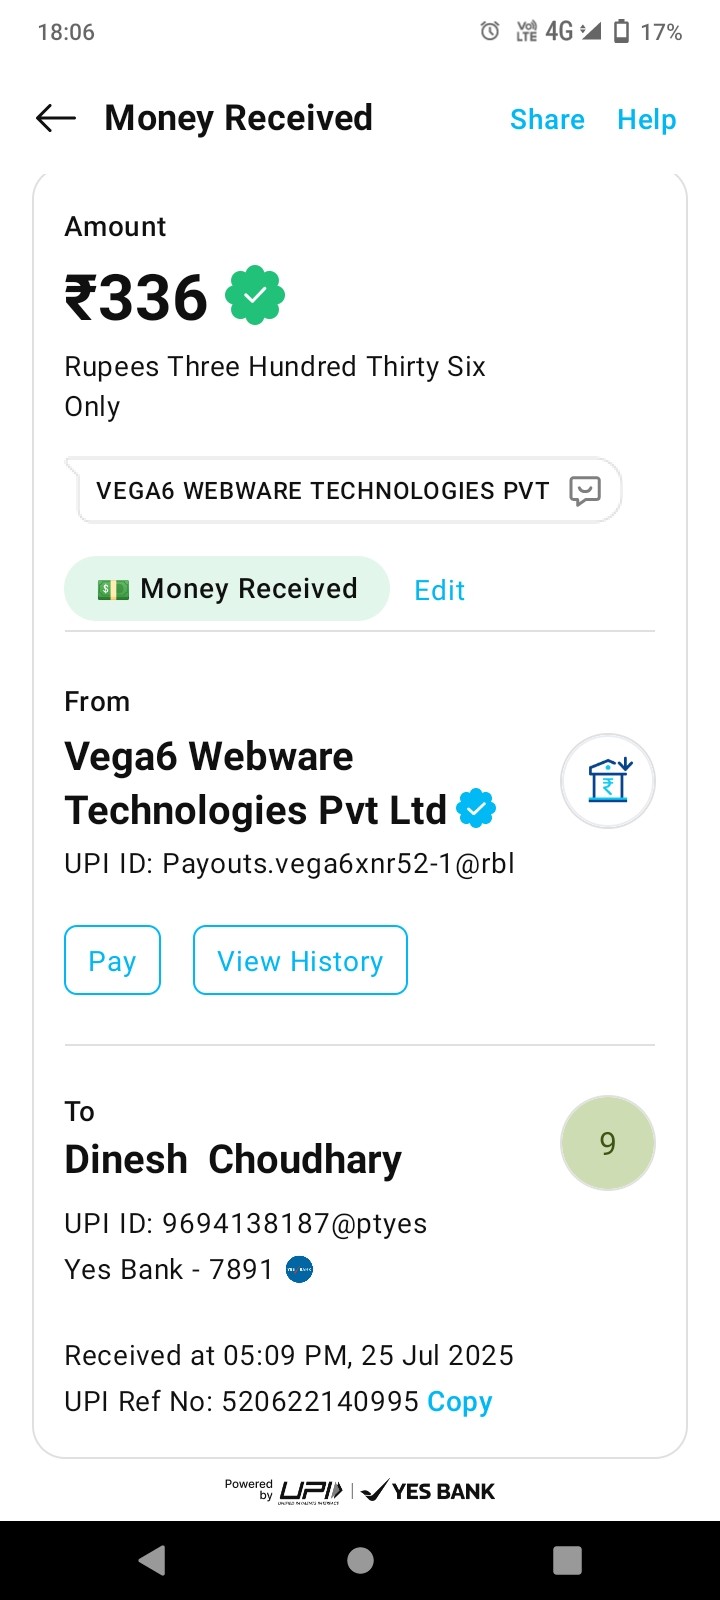
Task: Tap the blue verified badge beside Pvt Ltd
Action: (476, 809)
